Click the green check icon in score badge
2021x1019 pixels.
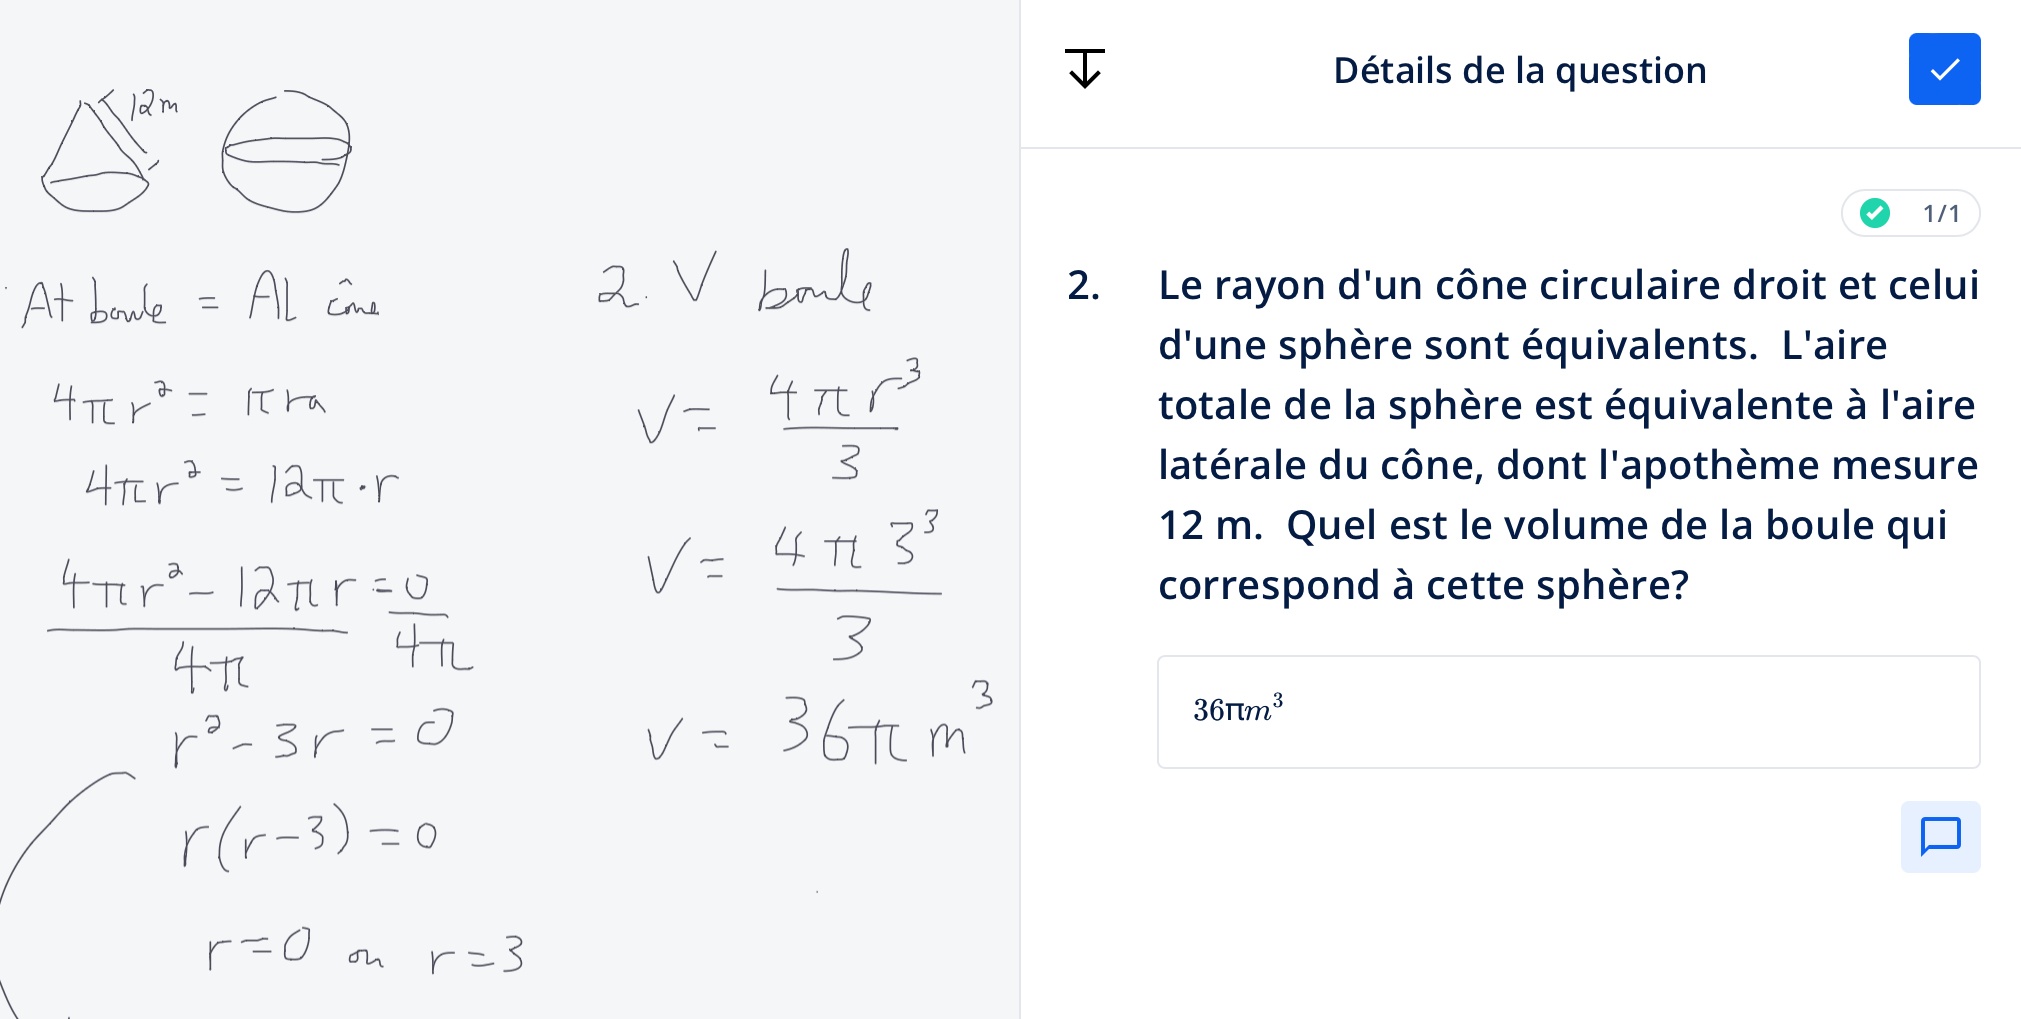click(1875, 213)
